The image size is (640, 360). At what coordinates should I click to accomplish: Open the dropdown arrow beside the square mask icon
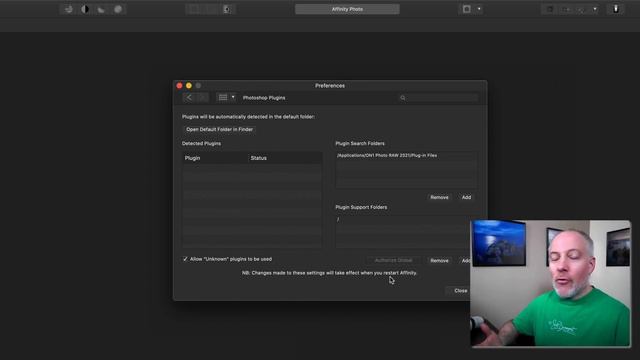point(479,9)
